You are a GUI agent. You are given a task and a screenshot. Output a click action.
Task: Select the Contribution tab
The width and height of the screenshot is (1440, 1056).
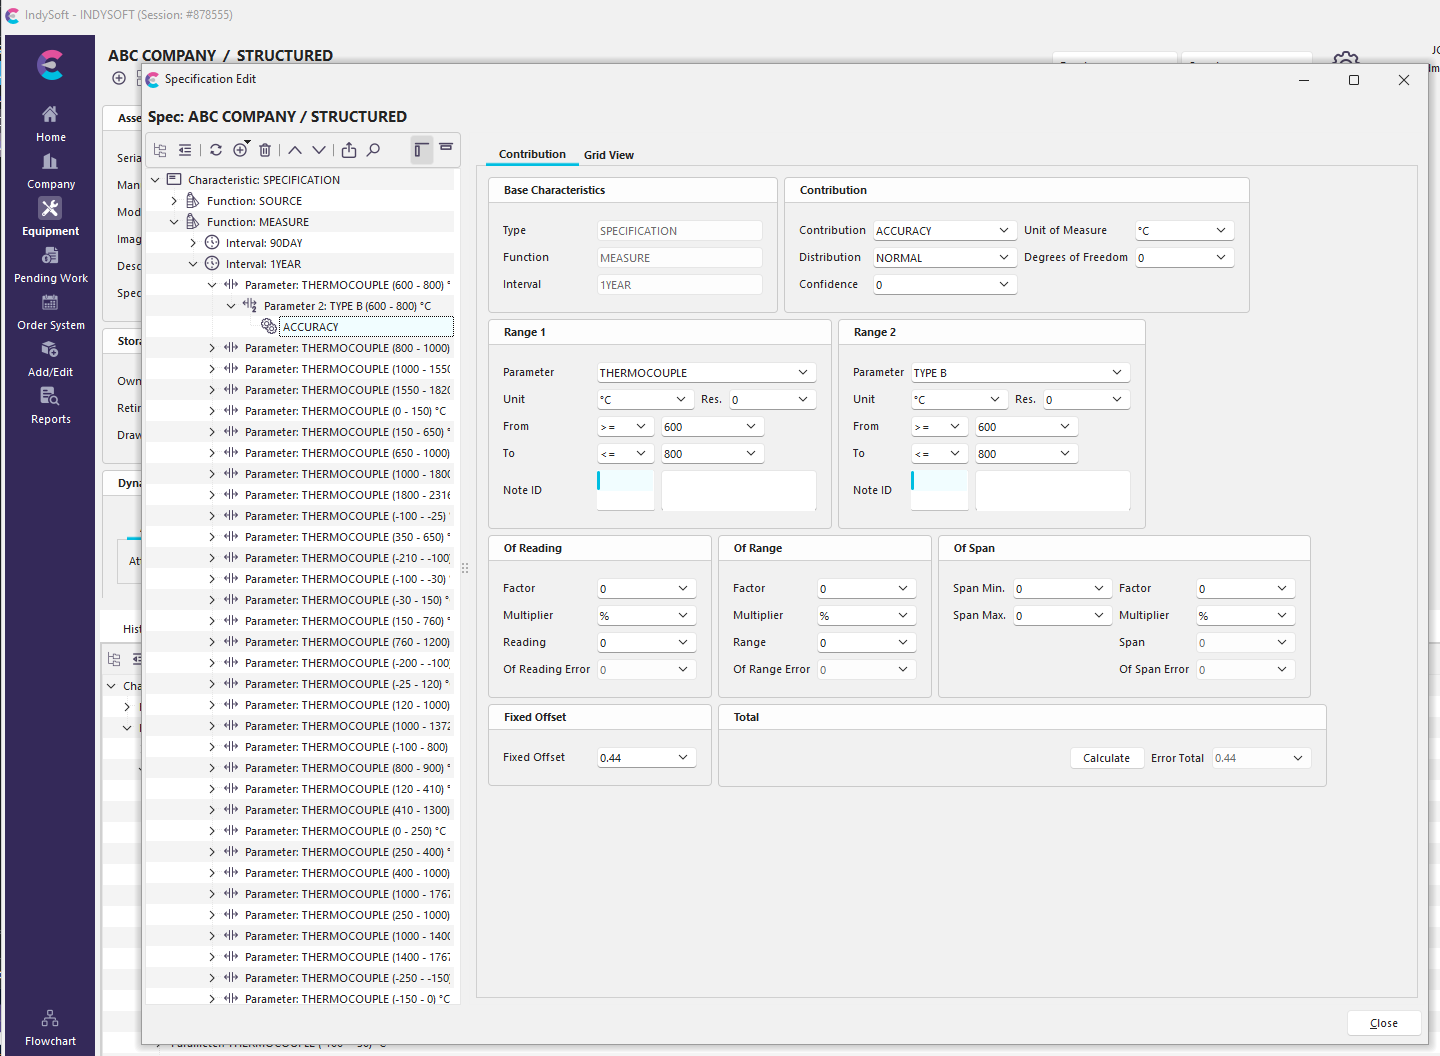(x=532, y=154)
